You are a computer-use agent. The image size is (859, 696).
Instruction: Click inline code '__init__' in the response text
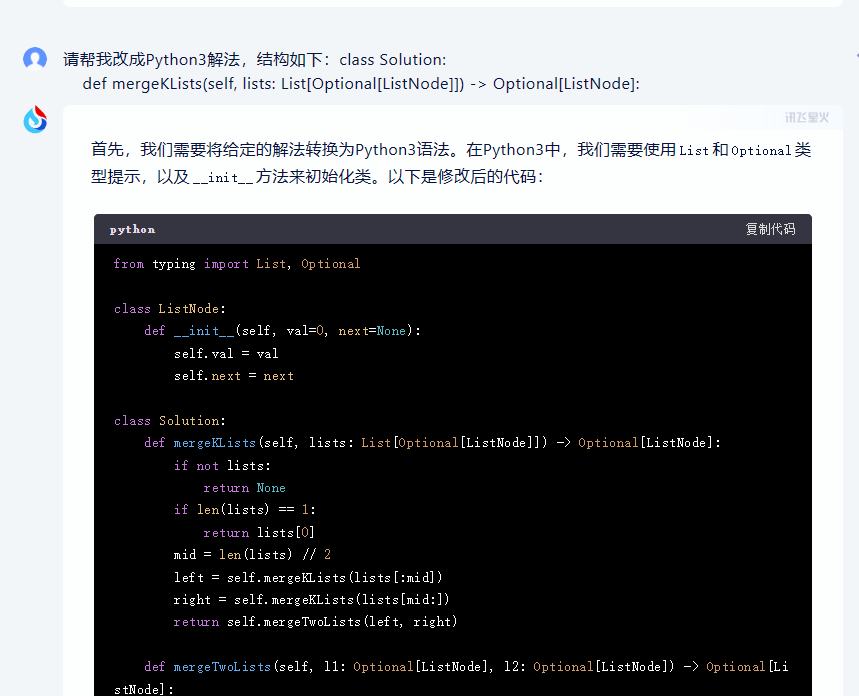click(222, 178)
